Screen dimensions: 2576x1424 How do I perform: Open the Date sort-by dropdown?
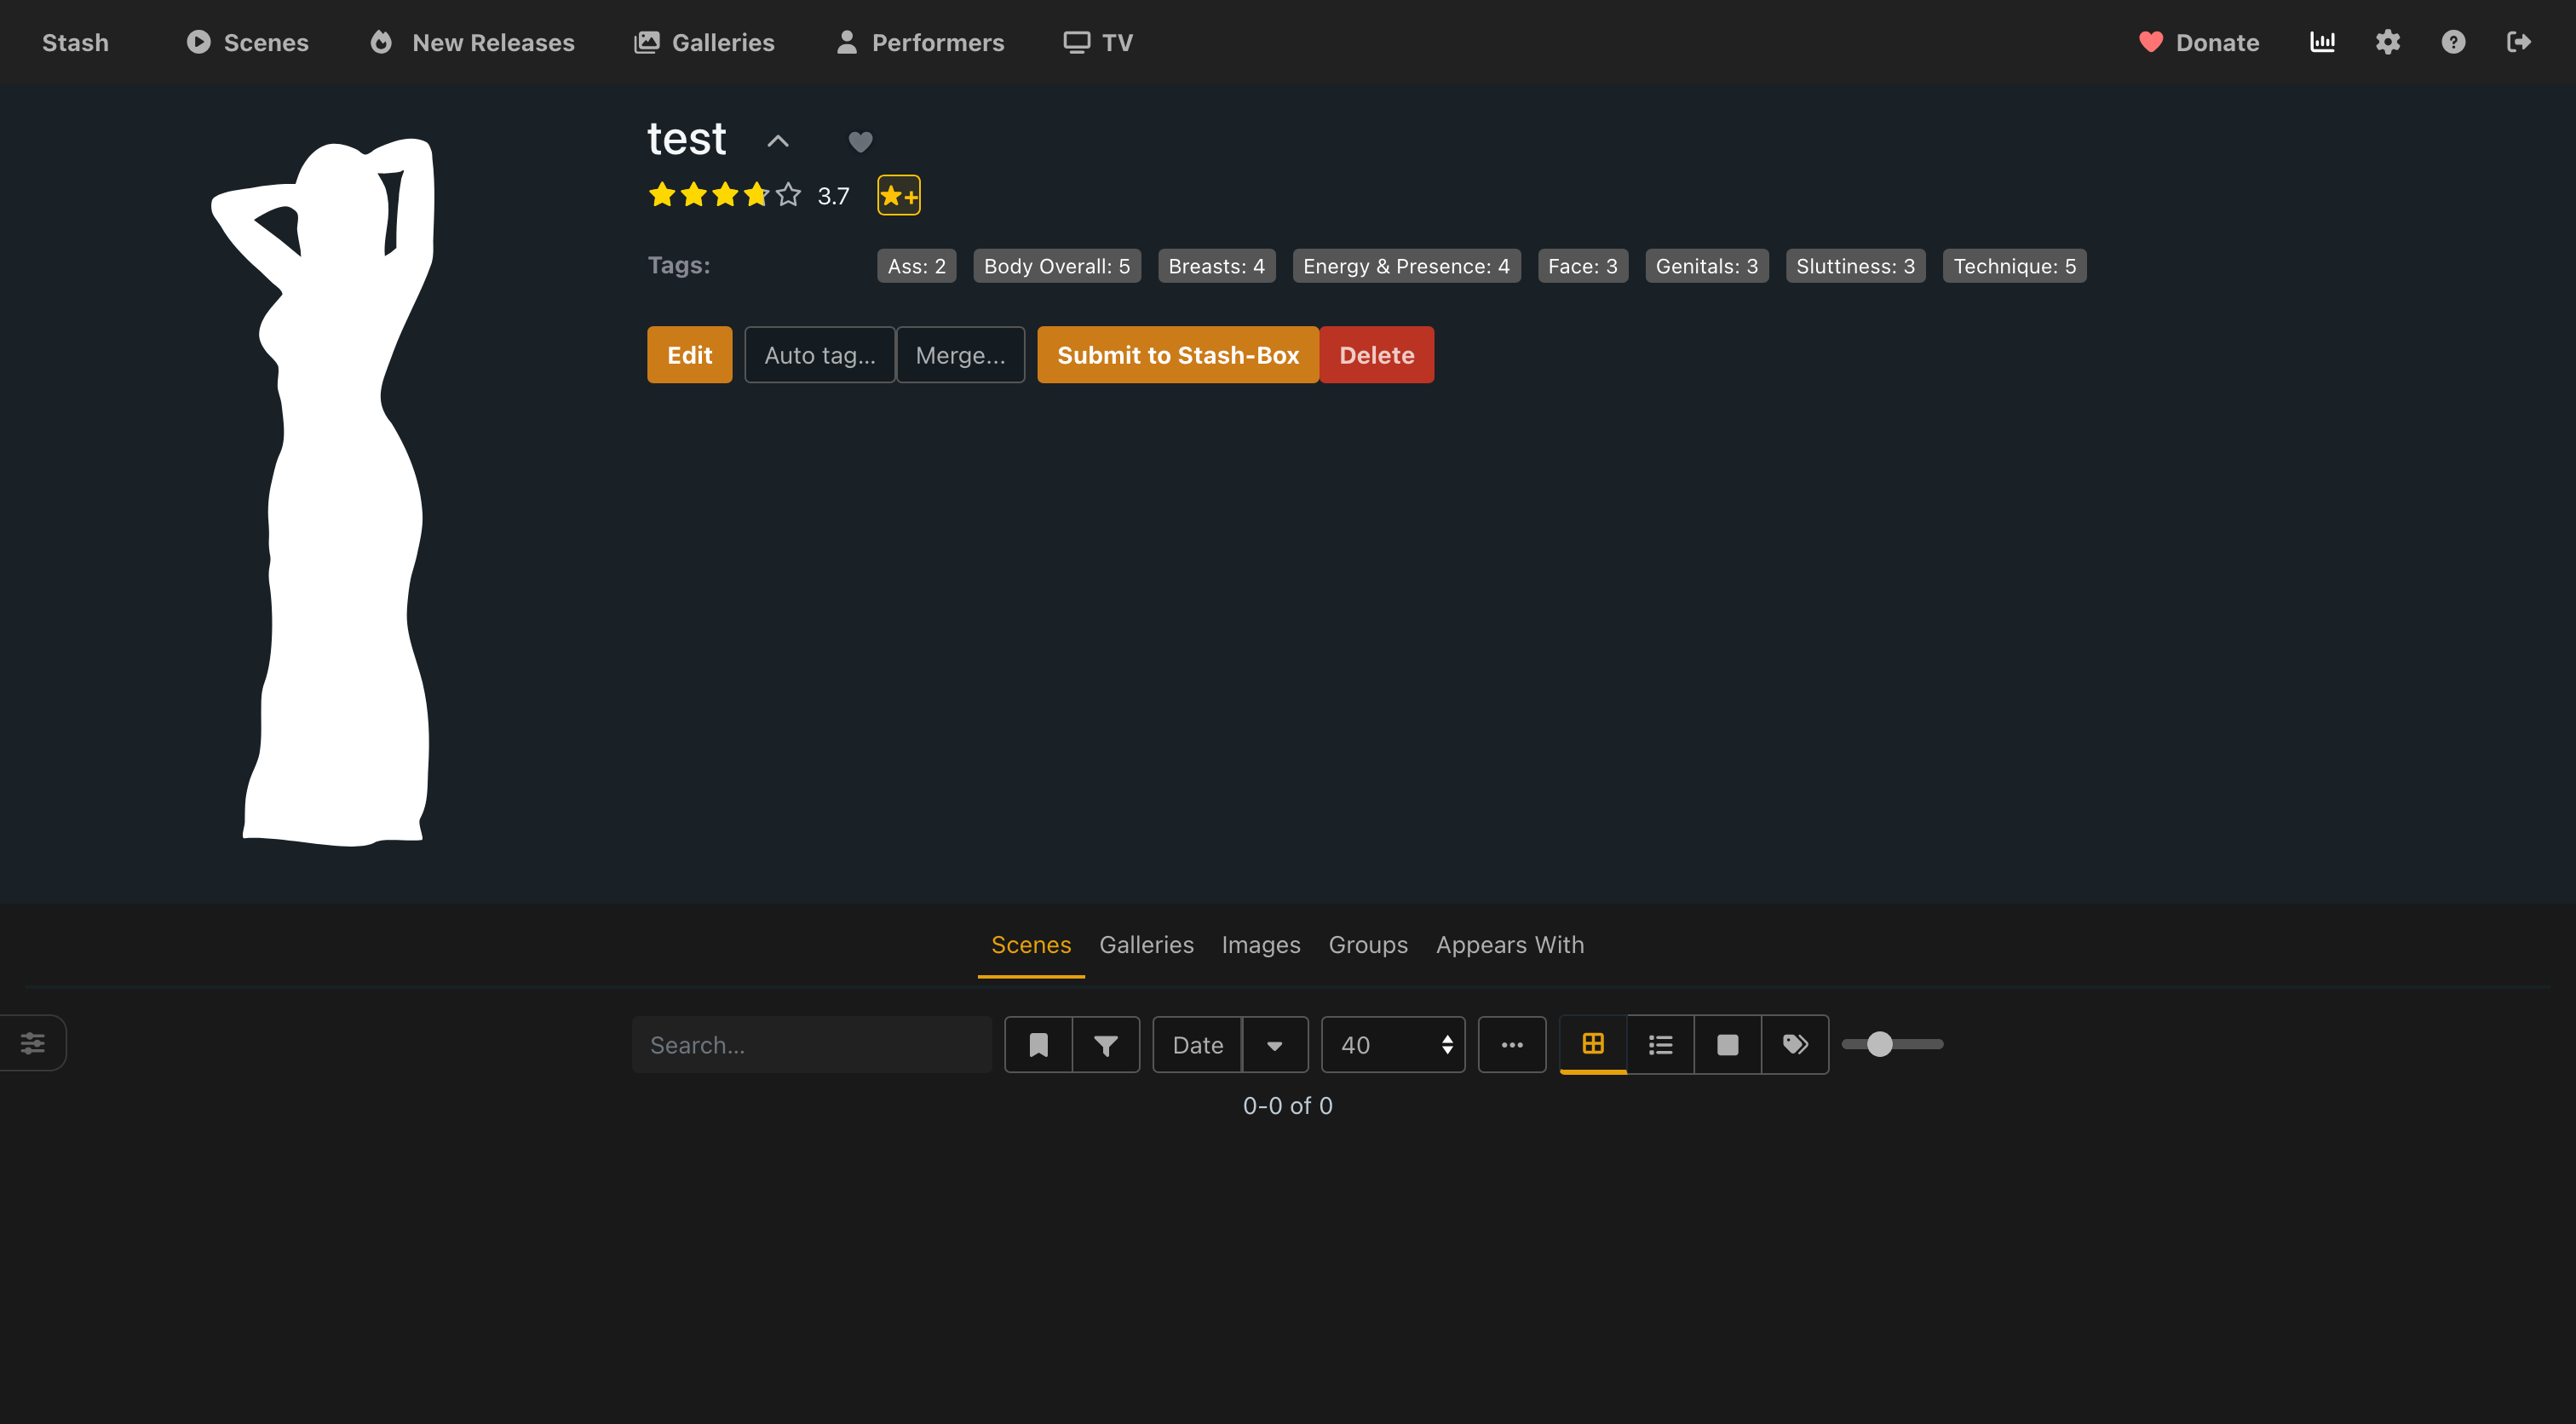(x=1197, y=1045)
